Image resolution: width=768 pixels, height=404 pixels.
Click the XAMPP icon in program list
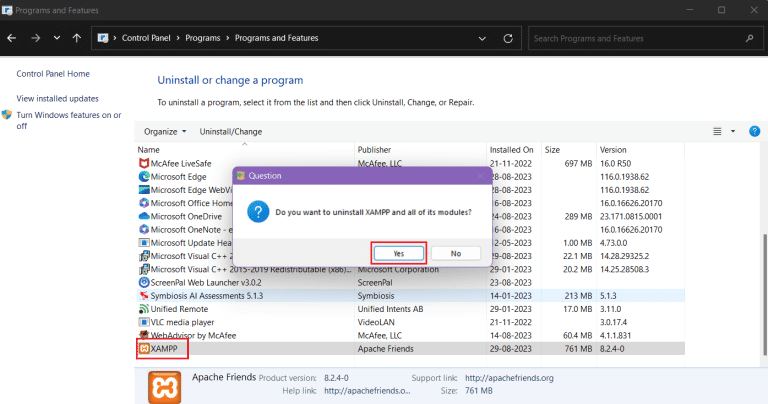coord(143,349)
